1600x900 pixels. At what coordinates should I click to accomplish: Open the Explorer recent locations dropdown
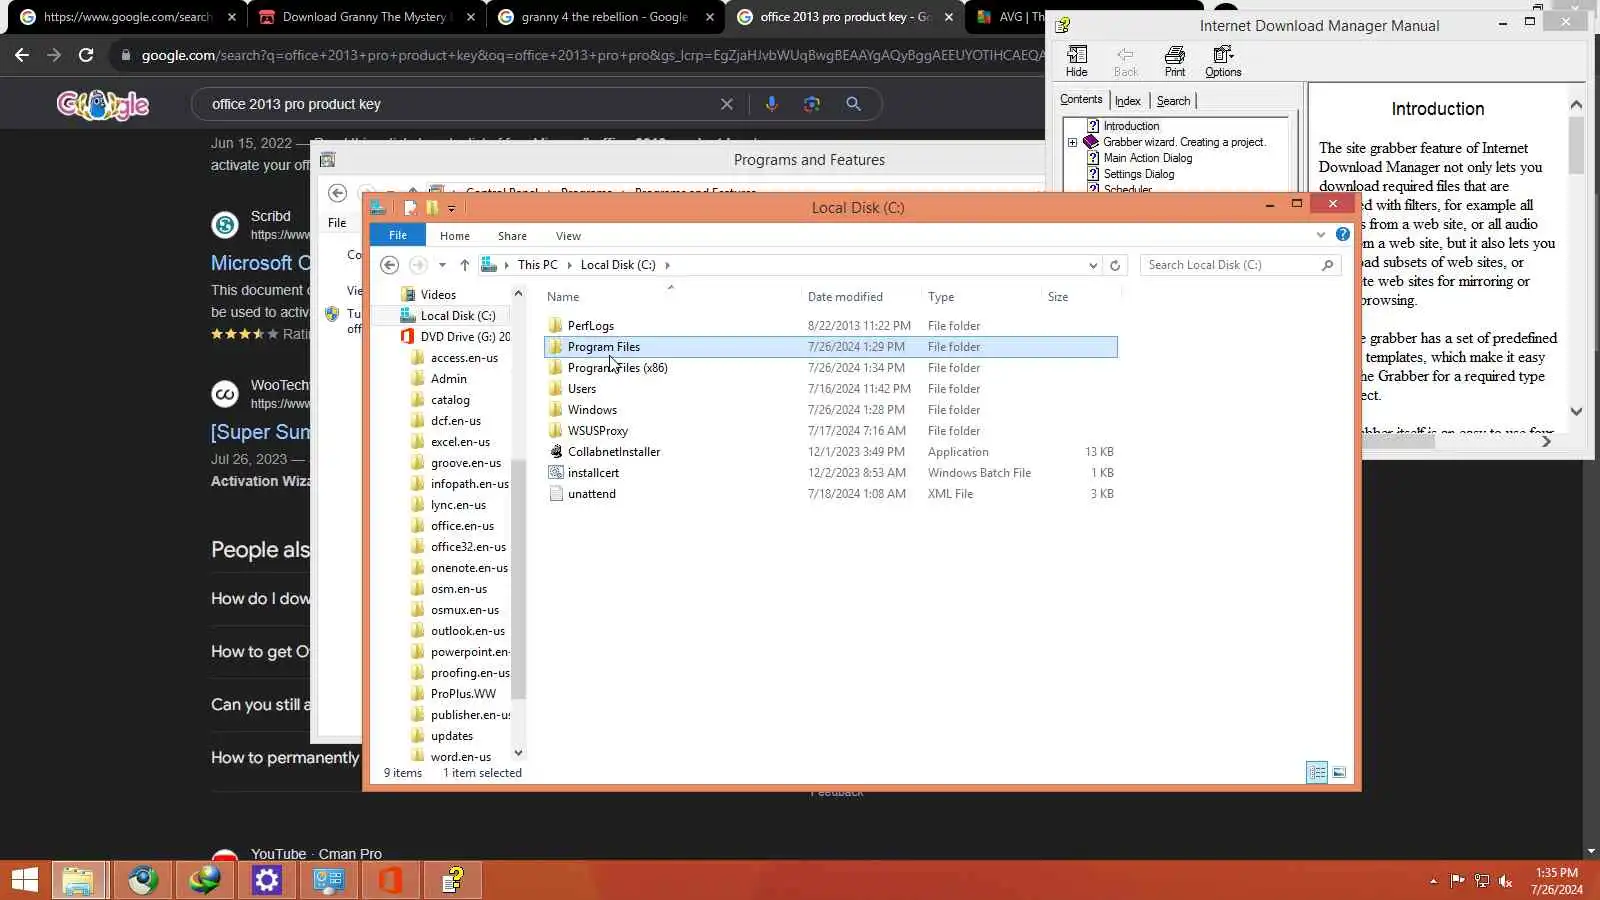(442, 265)
